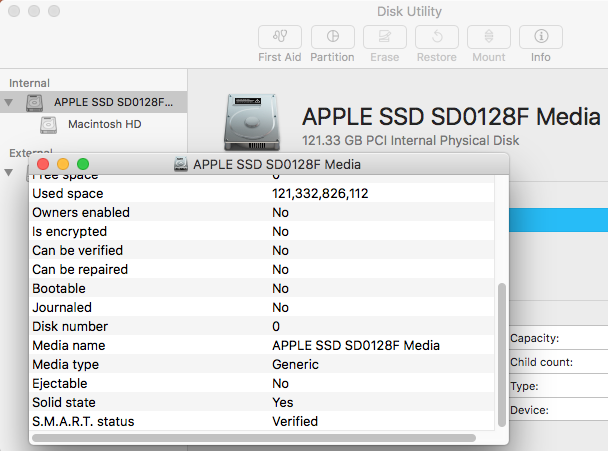Select the Solid state row label
Screen dimensions: 608x451
64,402
